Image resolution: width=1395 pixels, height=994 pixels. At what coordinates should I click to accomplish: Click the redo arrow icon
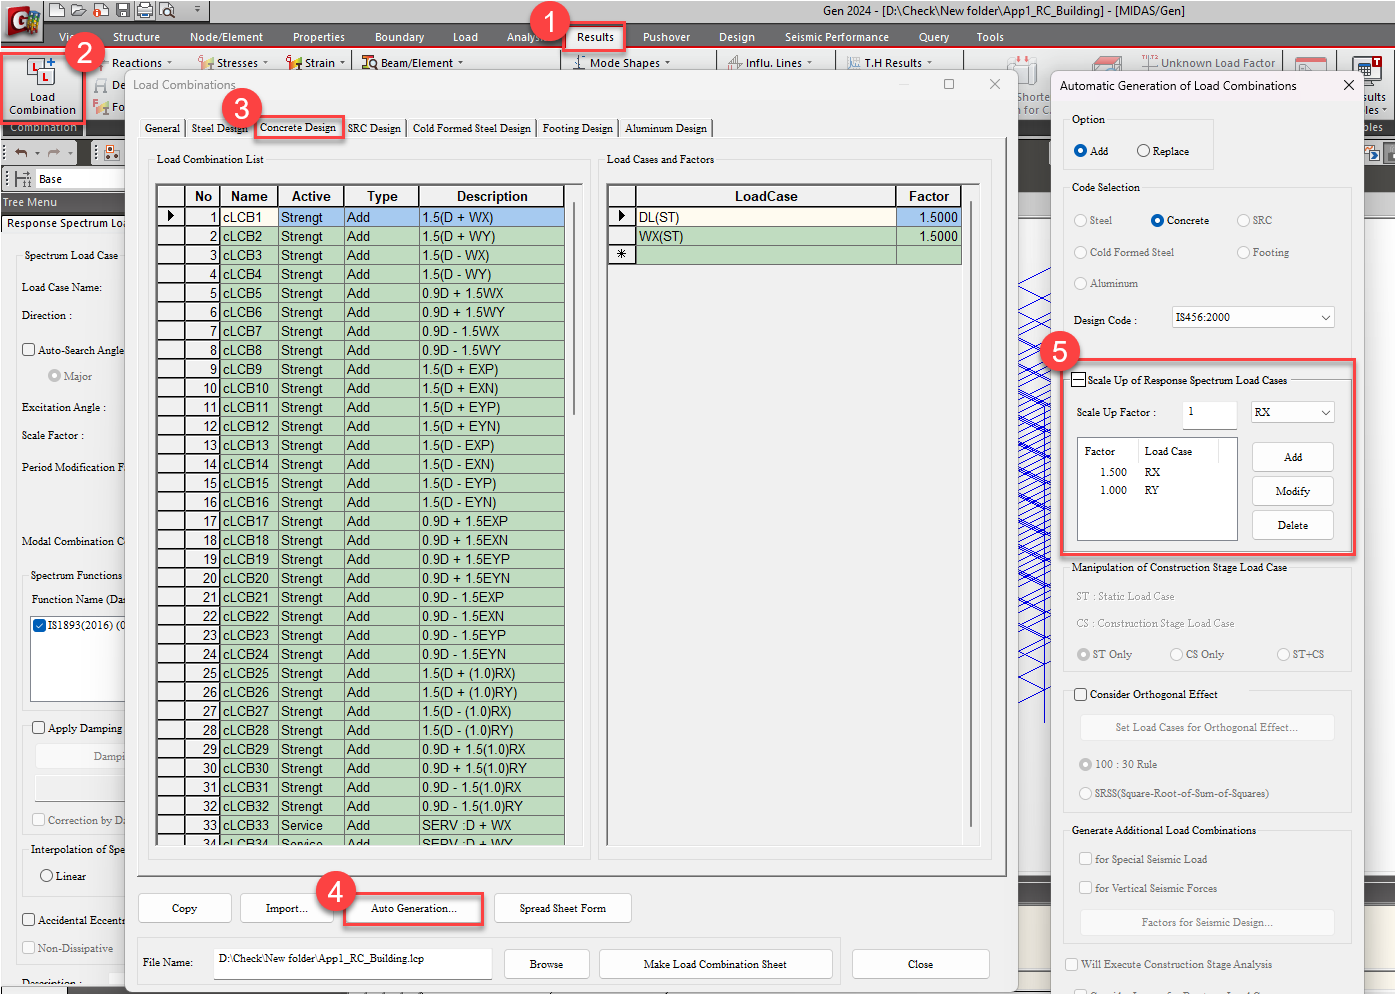click(x=54, y=153)
